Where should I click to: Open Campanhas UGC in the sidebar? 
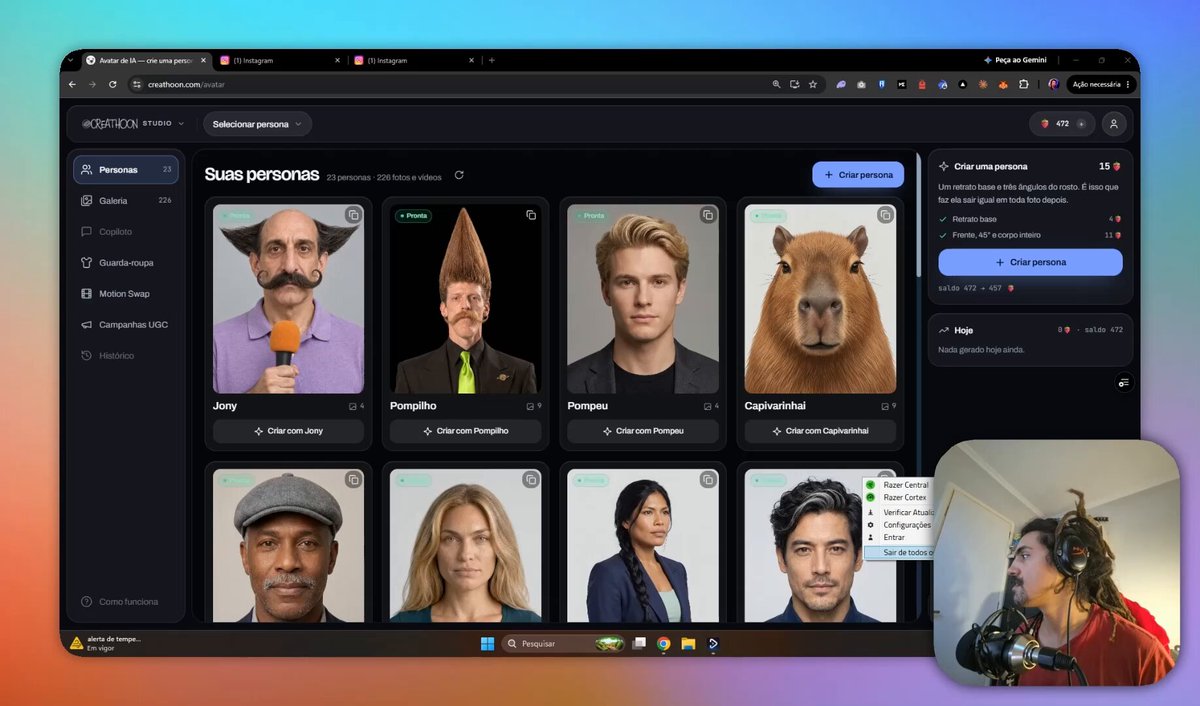click(126, 325)
